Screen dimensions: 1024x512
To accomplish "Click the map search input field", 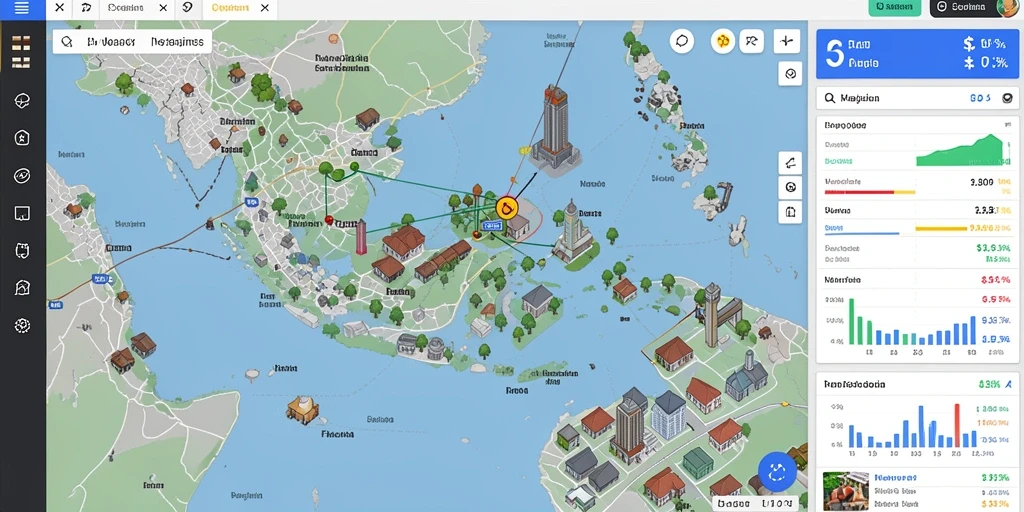I will click(x=133, y=42).
